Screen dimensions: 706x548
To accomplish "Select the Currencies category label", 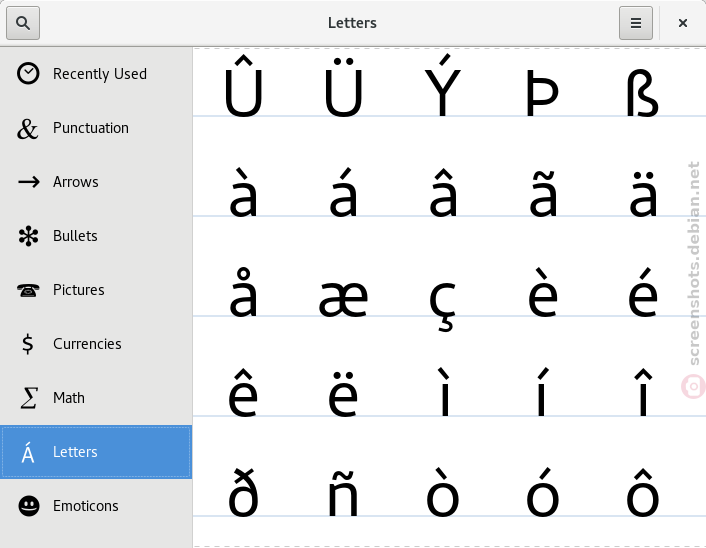I will [87, 344].
